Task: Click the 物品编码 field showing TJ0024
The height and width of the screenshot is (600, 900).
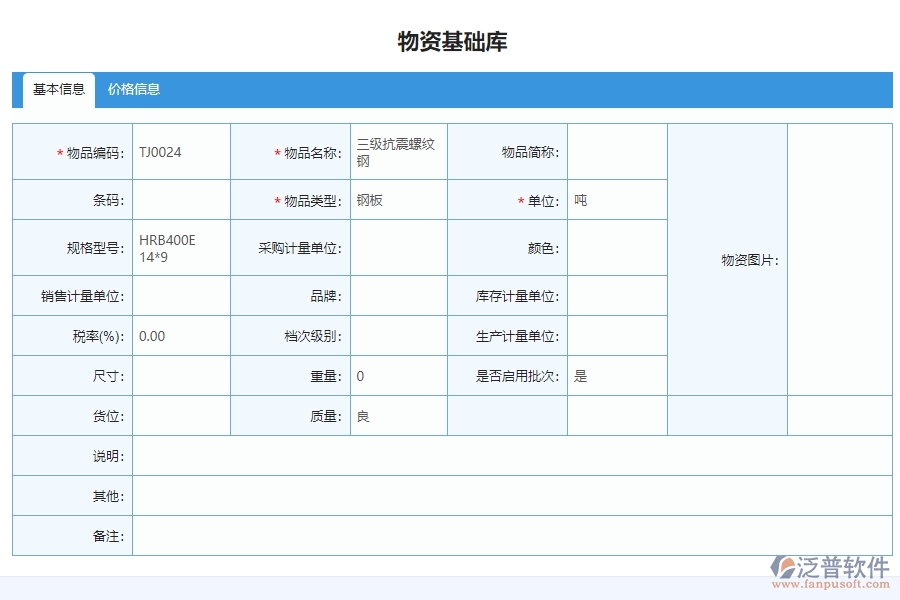Action: pos(180,151)
